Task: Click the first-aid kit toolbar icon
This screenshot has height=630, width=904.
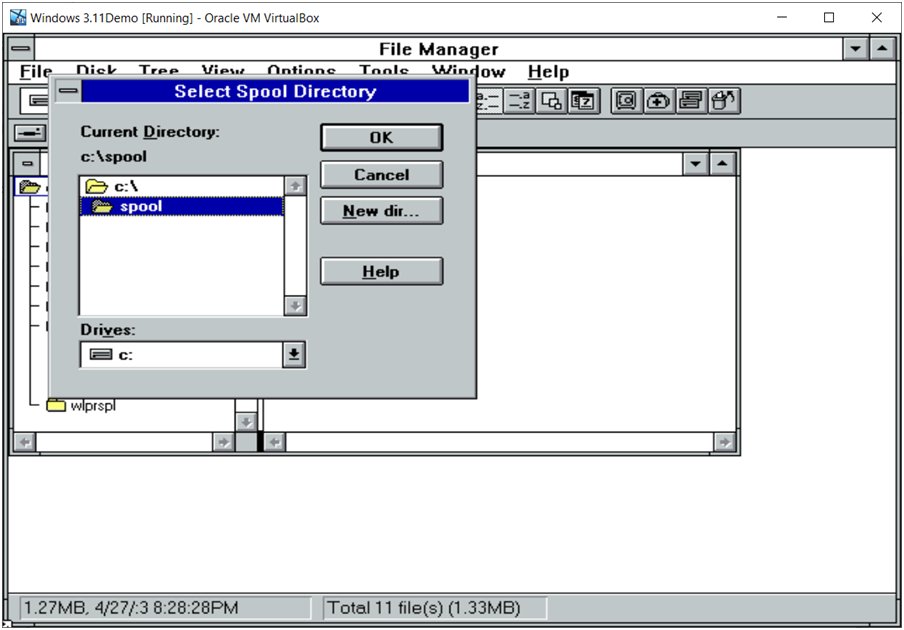Action: coord(658,101)
